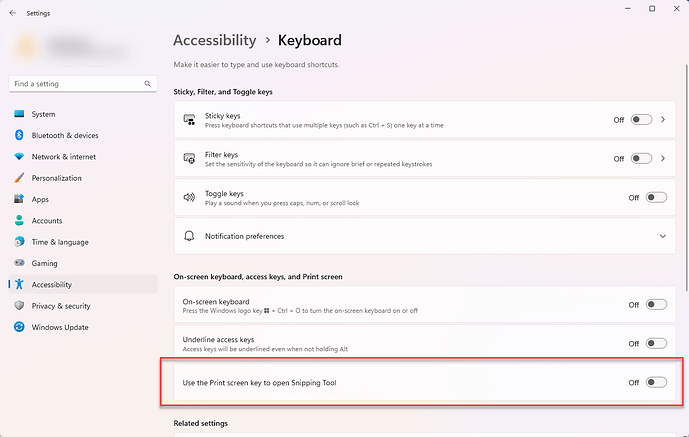This screenshot has height=437, width=689.
Task: Click the search magnifier icon
Action: tap(148, 84)
